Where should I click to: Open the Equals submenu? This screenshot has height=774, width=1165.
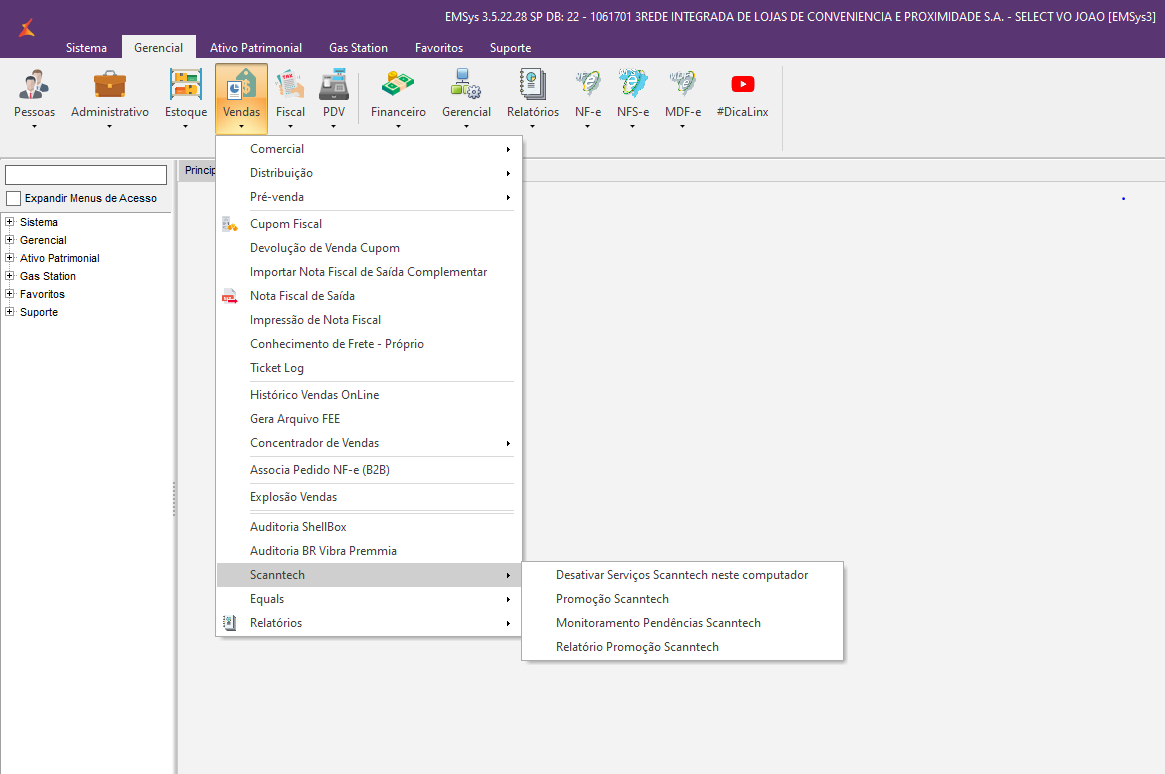click(369, 599)
